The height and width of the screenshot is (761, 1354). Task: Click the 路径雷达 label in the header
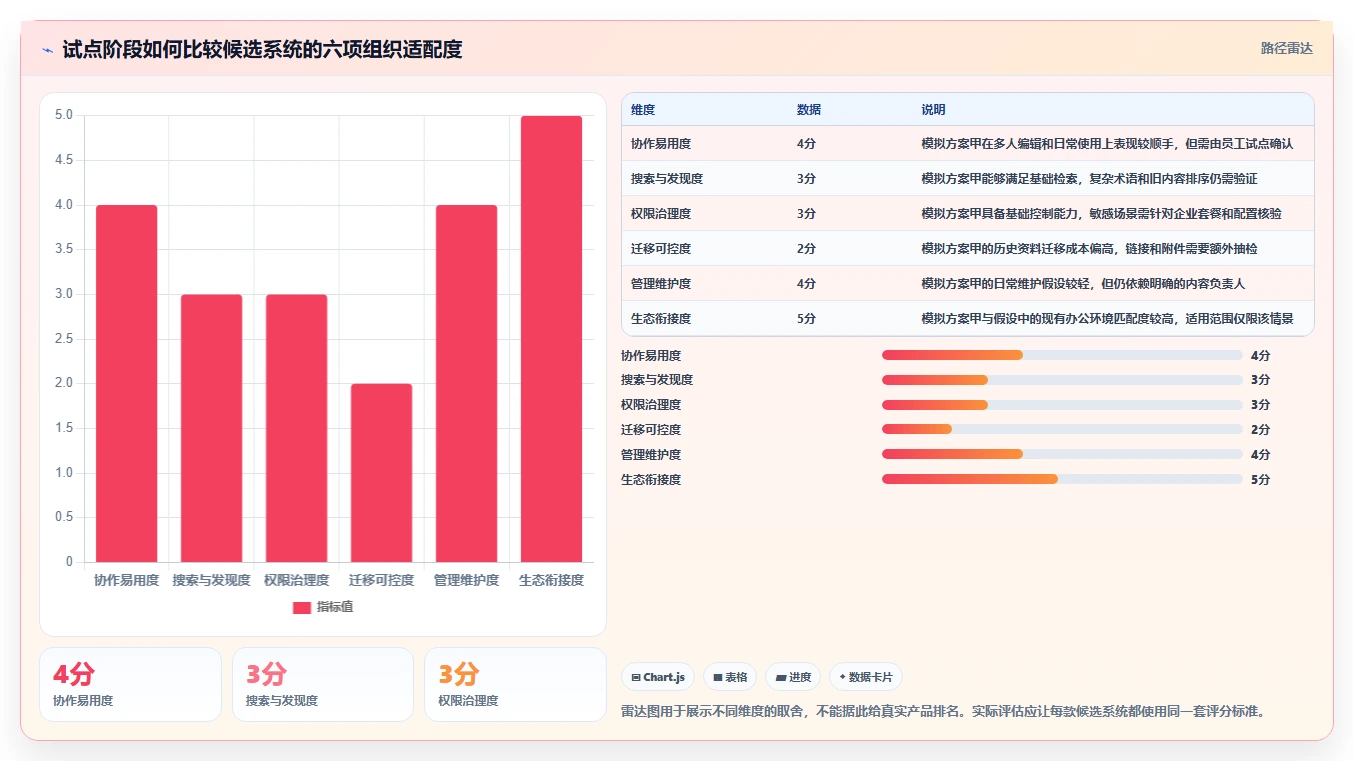[x=1286, y=48]
